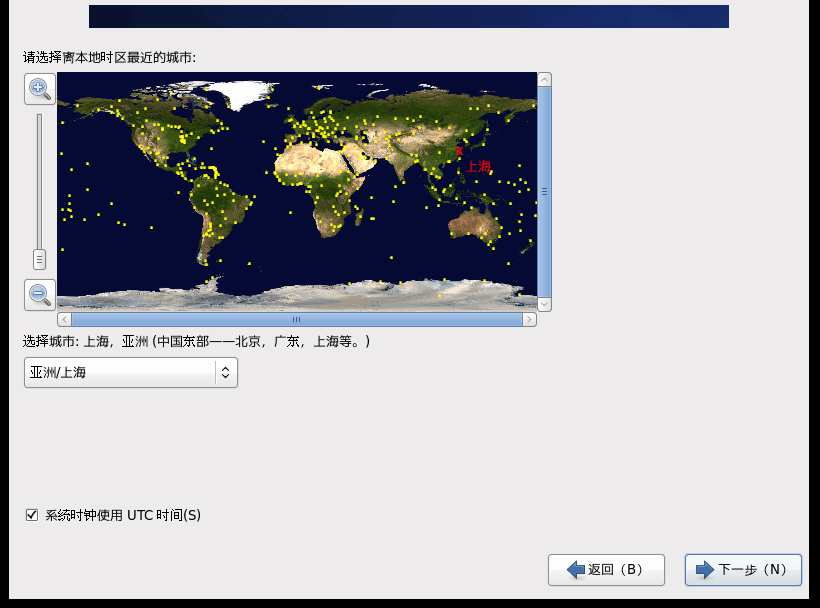820x608 pixels.
Task: Click the world map over Australia
Action: [475, 224]
